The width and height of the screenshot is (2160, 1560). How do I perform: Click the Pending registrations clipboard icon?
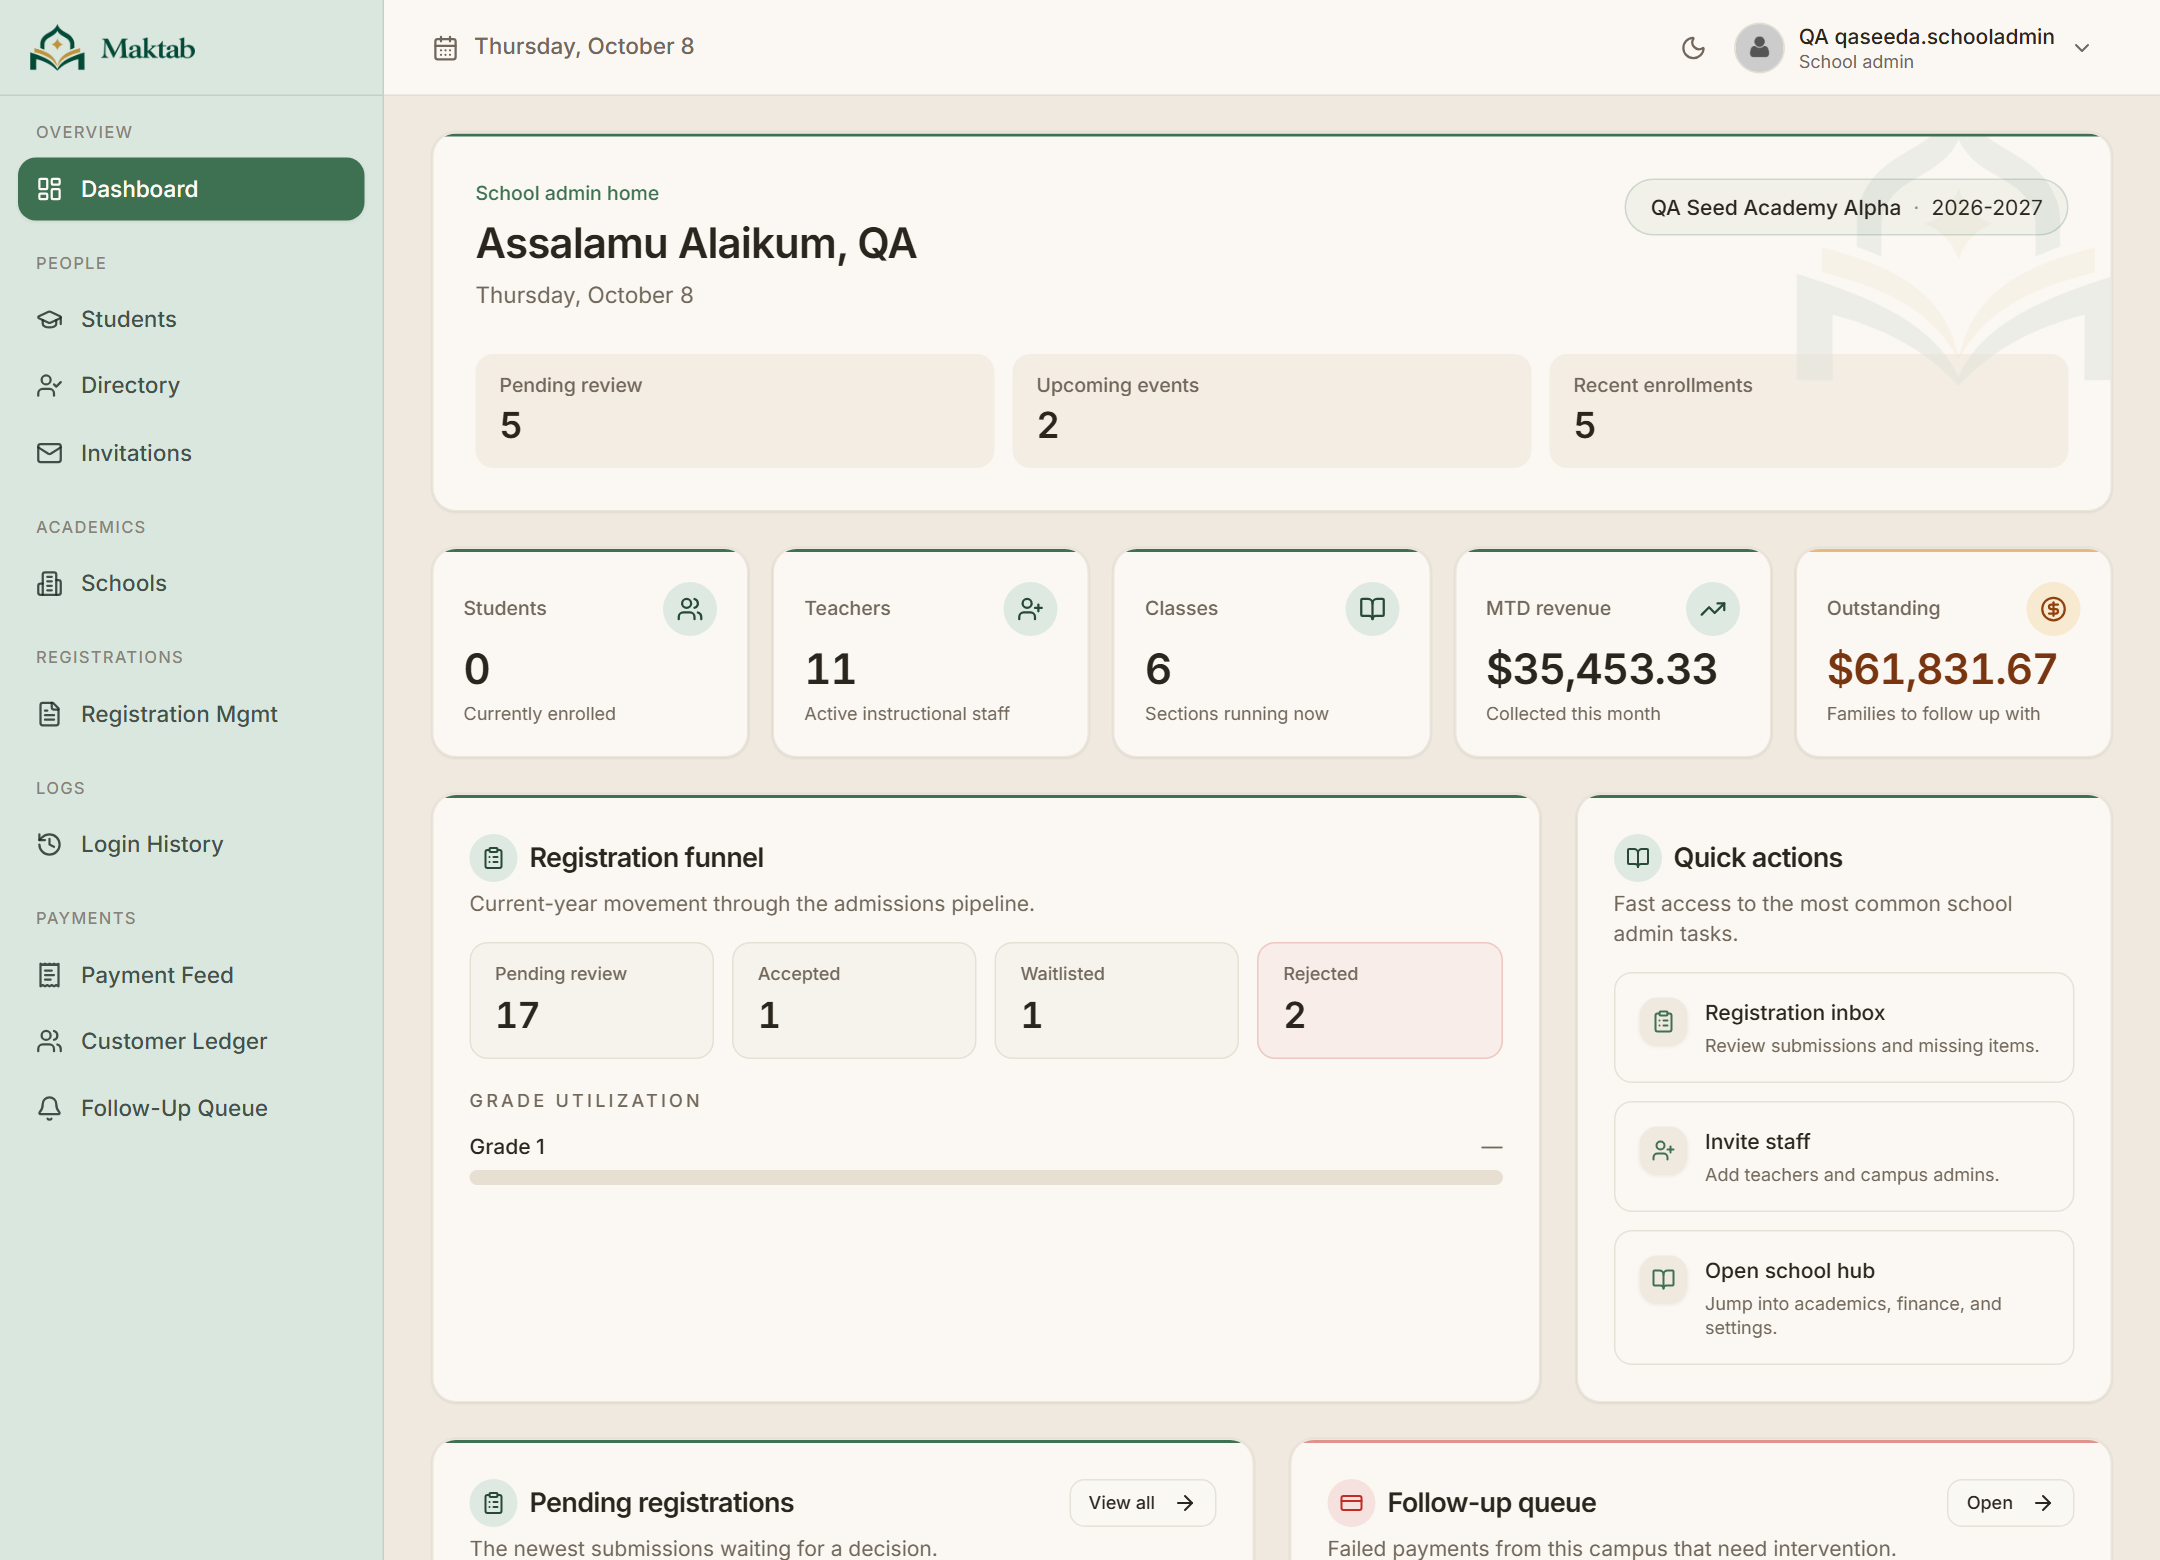(493, 1503)
